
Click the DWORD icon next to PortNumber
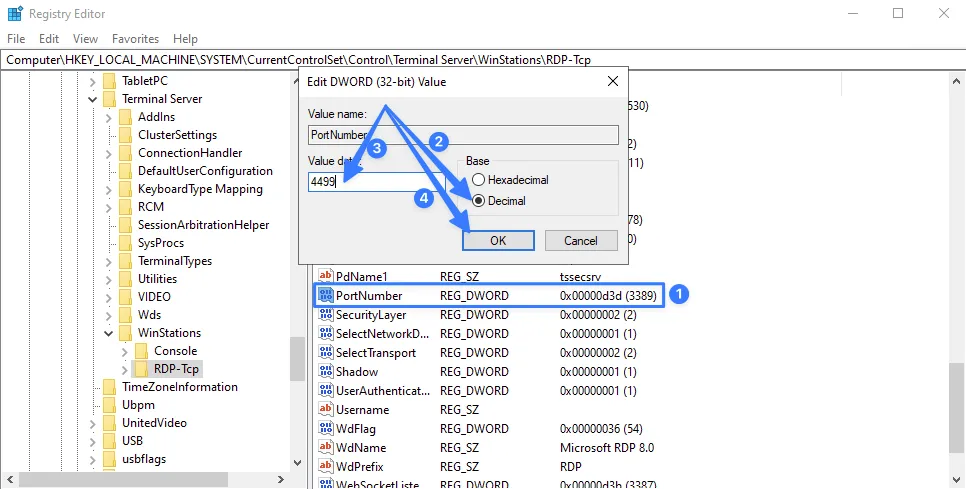click(x=325, y=296)
